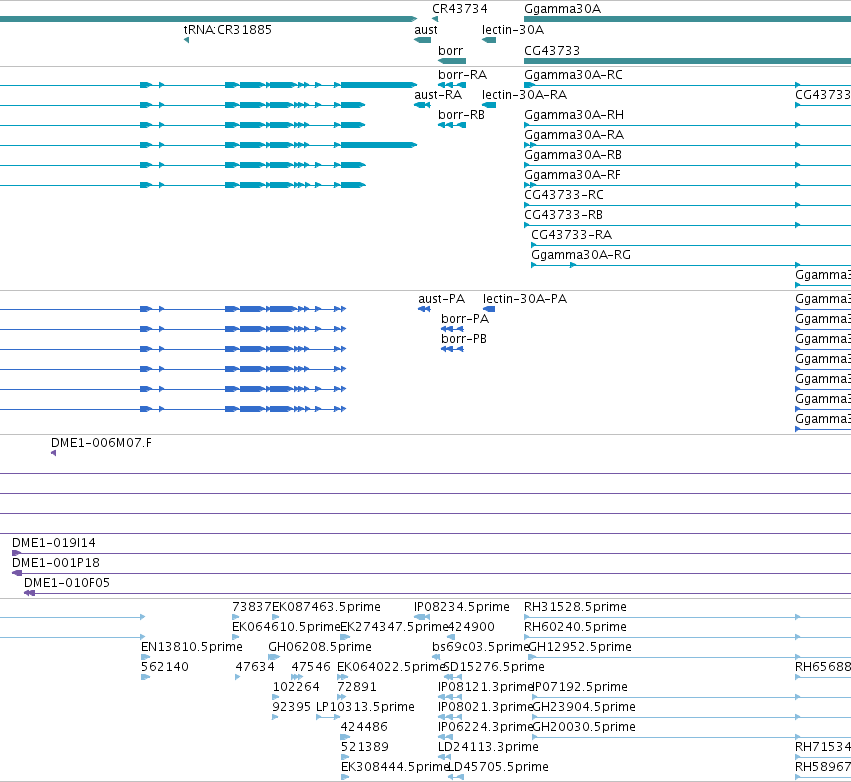Select the 92395 EST label

(291, 707)
